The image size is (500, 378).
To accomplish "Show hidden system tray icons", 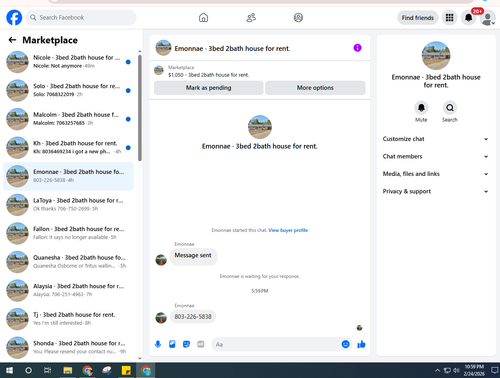I will coord(438,370).
